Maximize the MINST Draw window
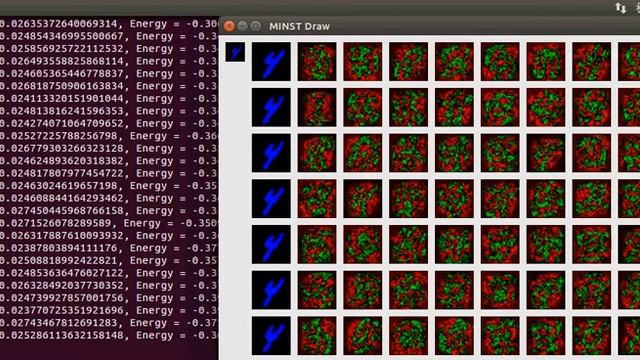Screen dimensions: 640x360 pyautogui.click(x=256, y=26)
